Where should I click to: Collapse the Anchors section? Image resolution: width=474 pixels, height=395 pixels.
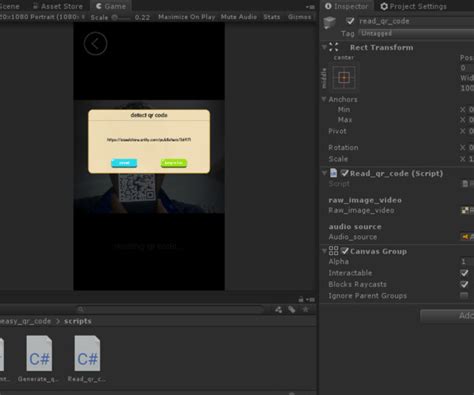[324, 99]
